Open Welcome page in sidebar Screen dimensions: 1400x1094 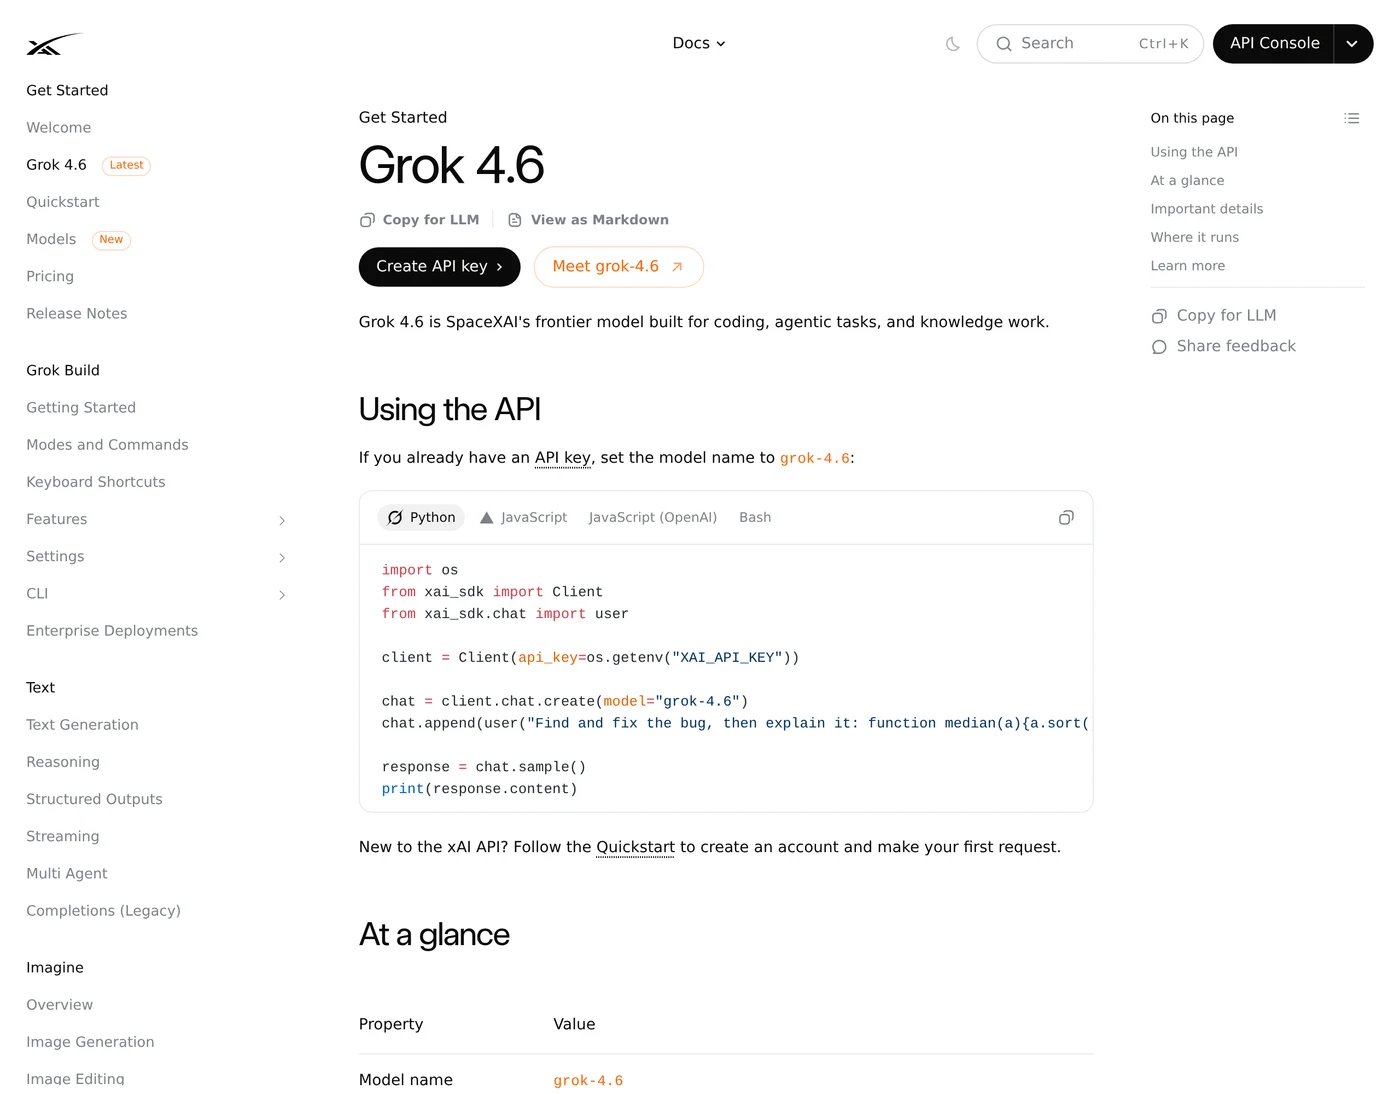point(58,128)
